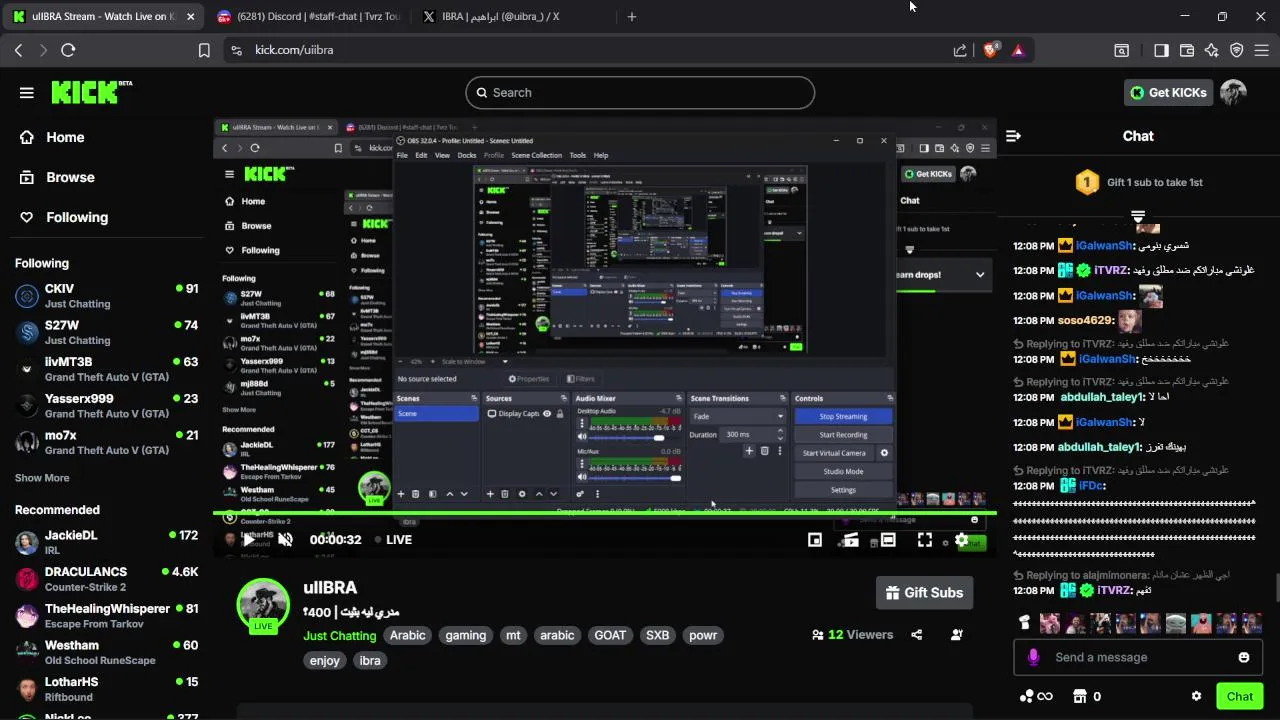Click the powr tag
Image resolution: width=1280 pixels, height=720 pixels.
pos(703,635)
